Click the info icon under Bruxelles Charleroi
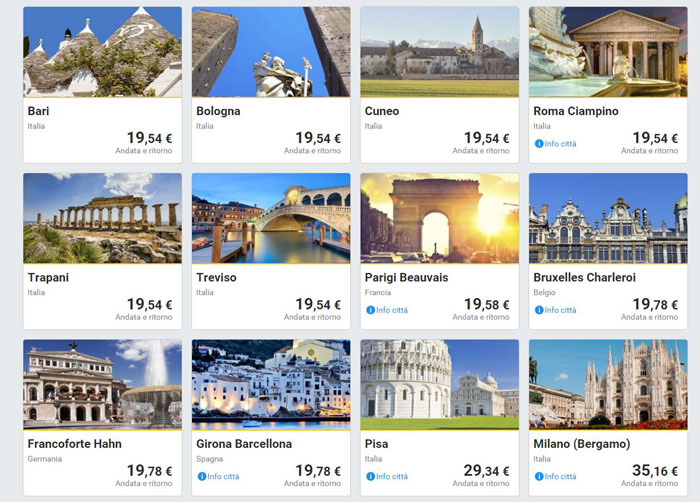 (539, 310)
